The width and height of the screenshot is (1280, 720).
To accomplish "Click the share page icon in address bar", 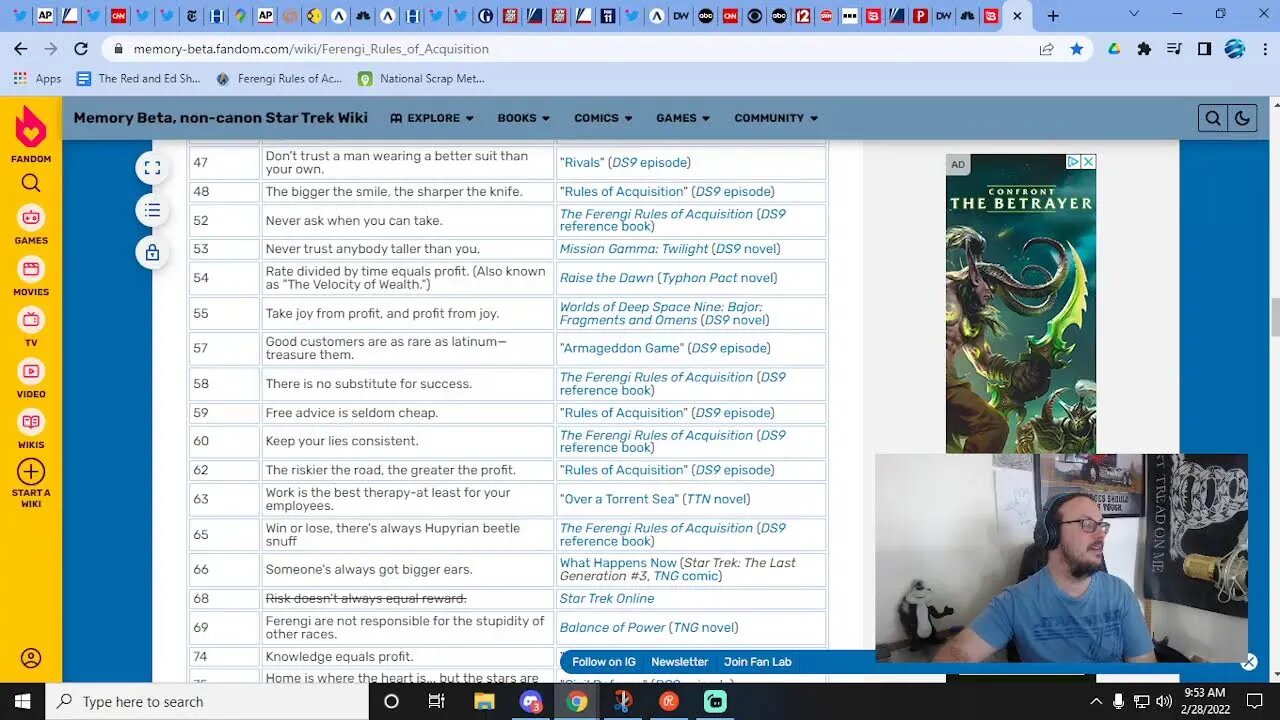I will click(1046, 48).
